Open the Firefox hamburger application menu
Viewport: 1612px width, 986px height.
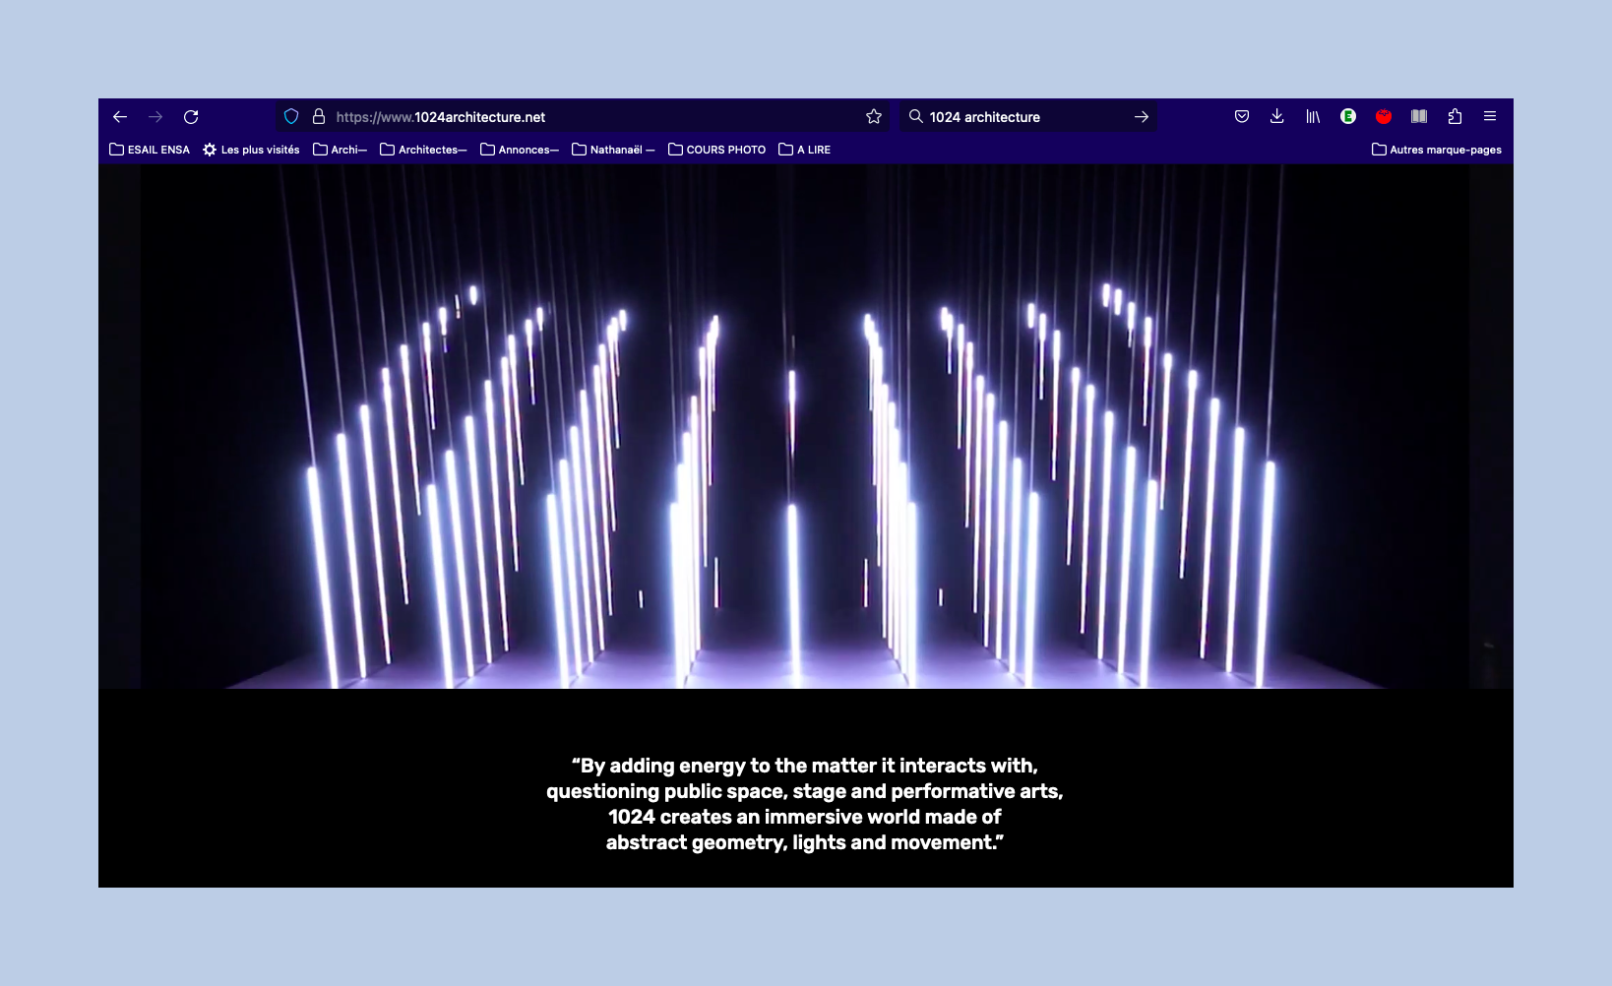1489,117
